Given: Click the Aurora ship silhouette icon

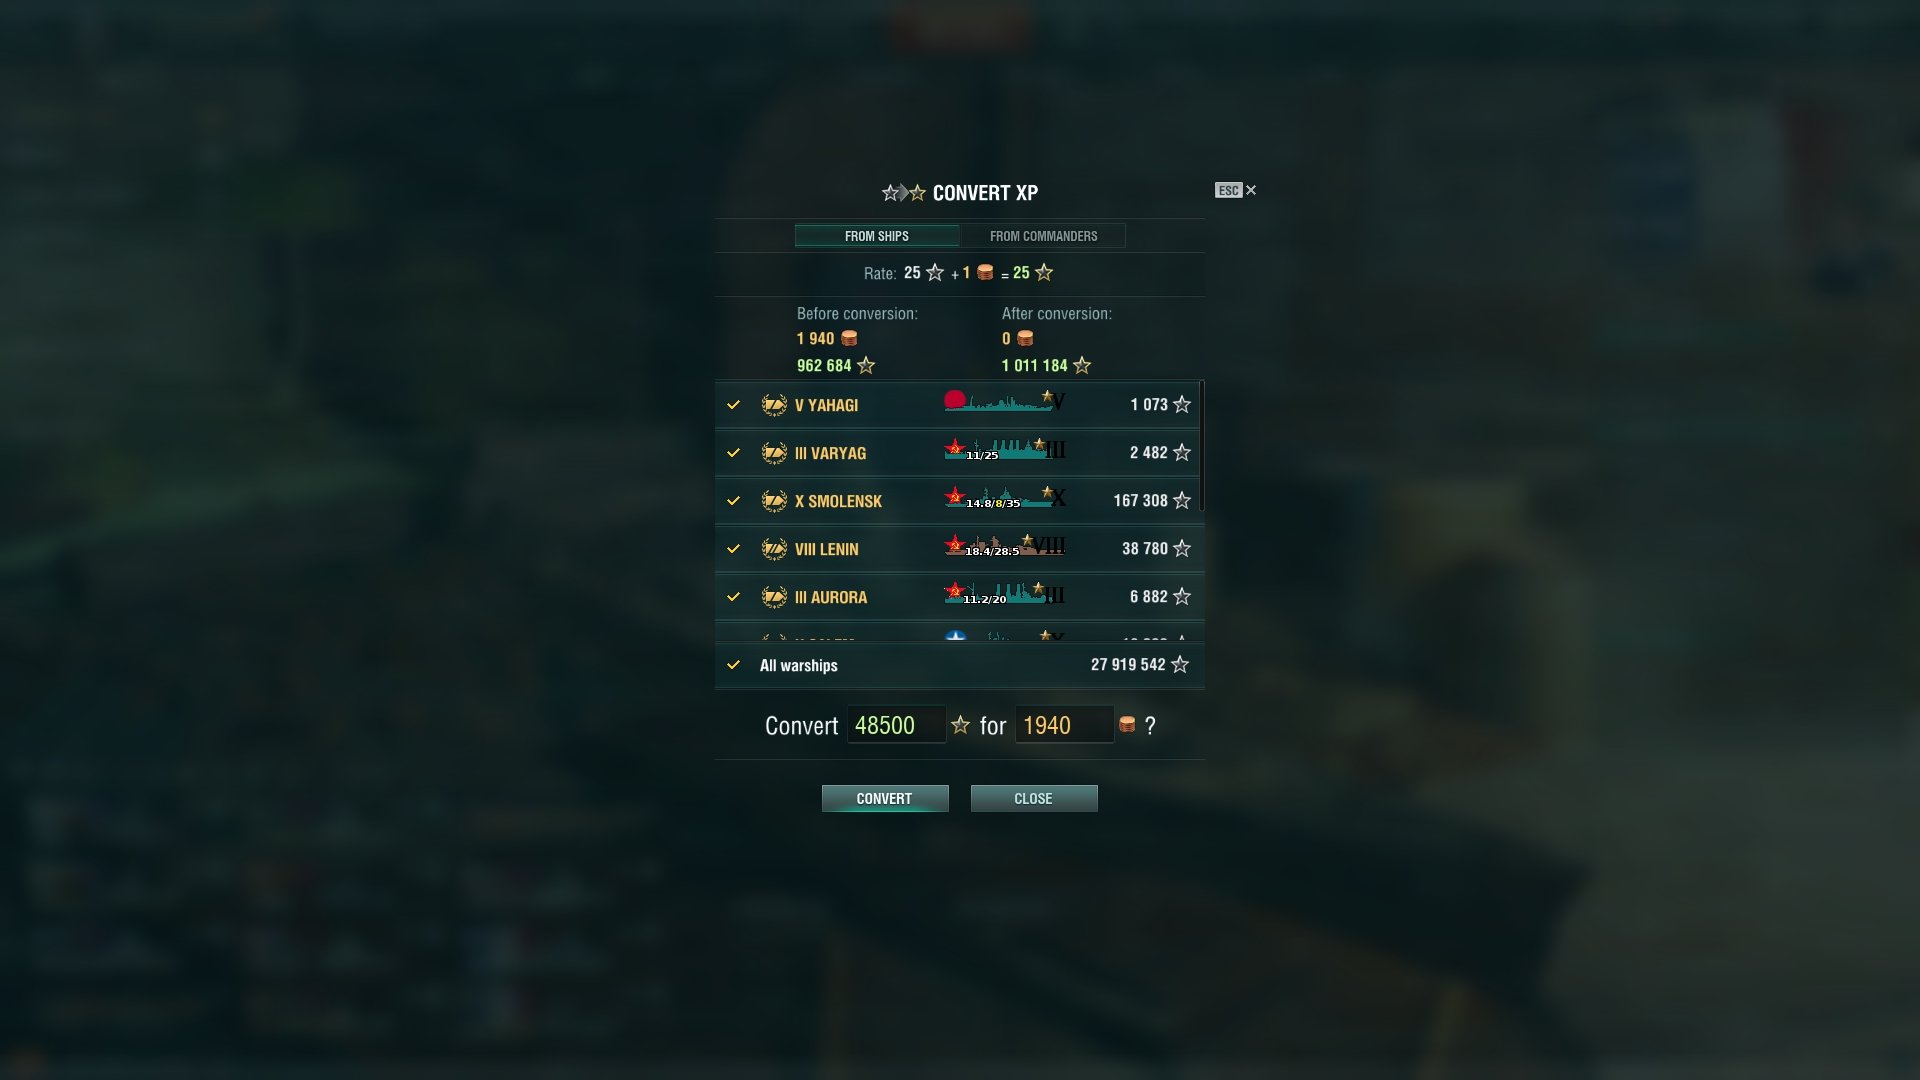Looking at the screenshot, I should [1005, 594].
